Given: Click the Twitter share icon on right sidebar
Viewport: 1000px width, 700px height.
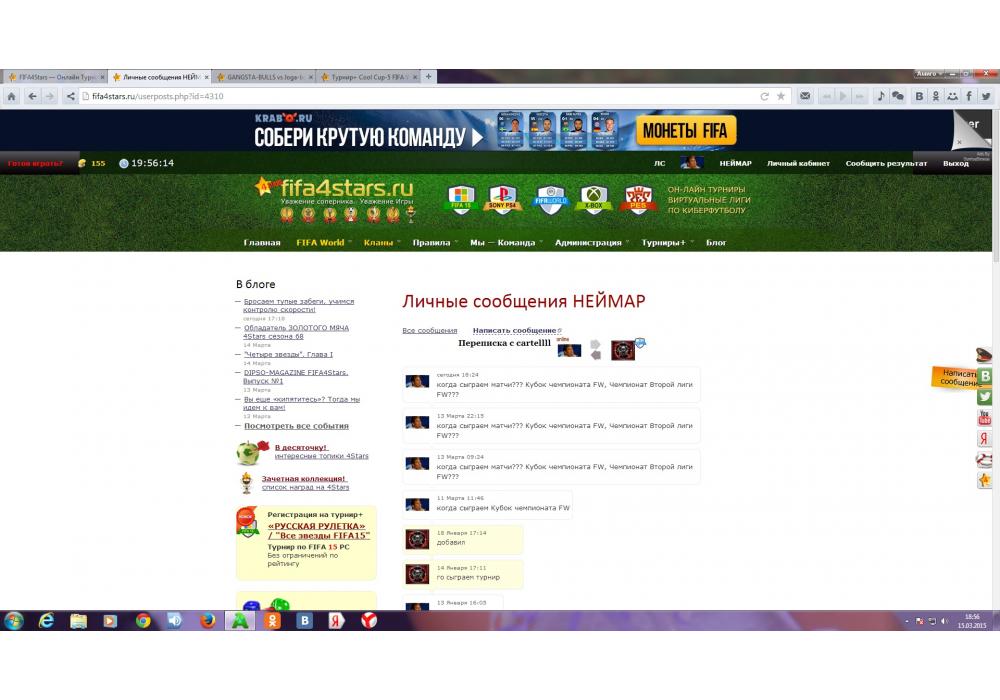Looking at the screenshot, I should tap(985, 397).
